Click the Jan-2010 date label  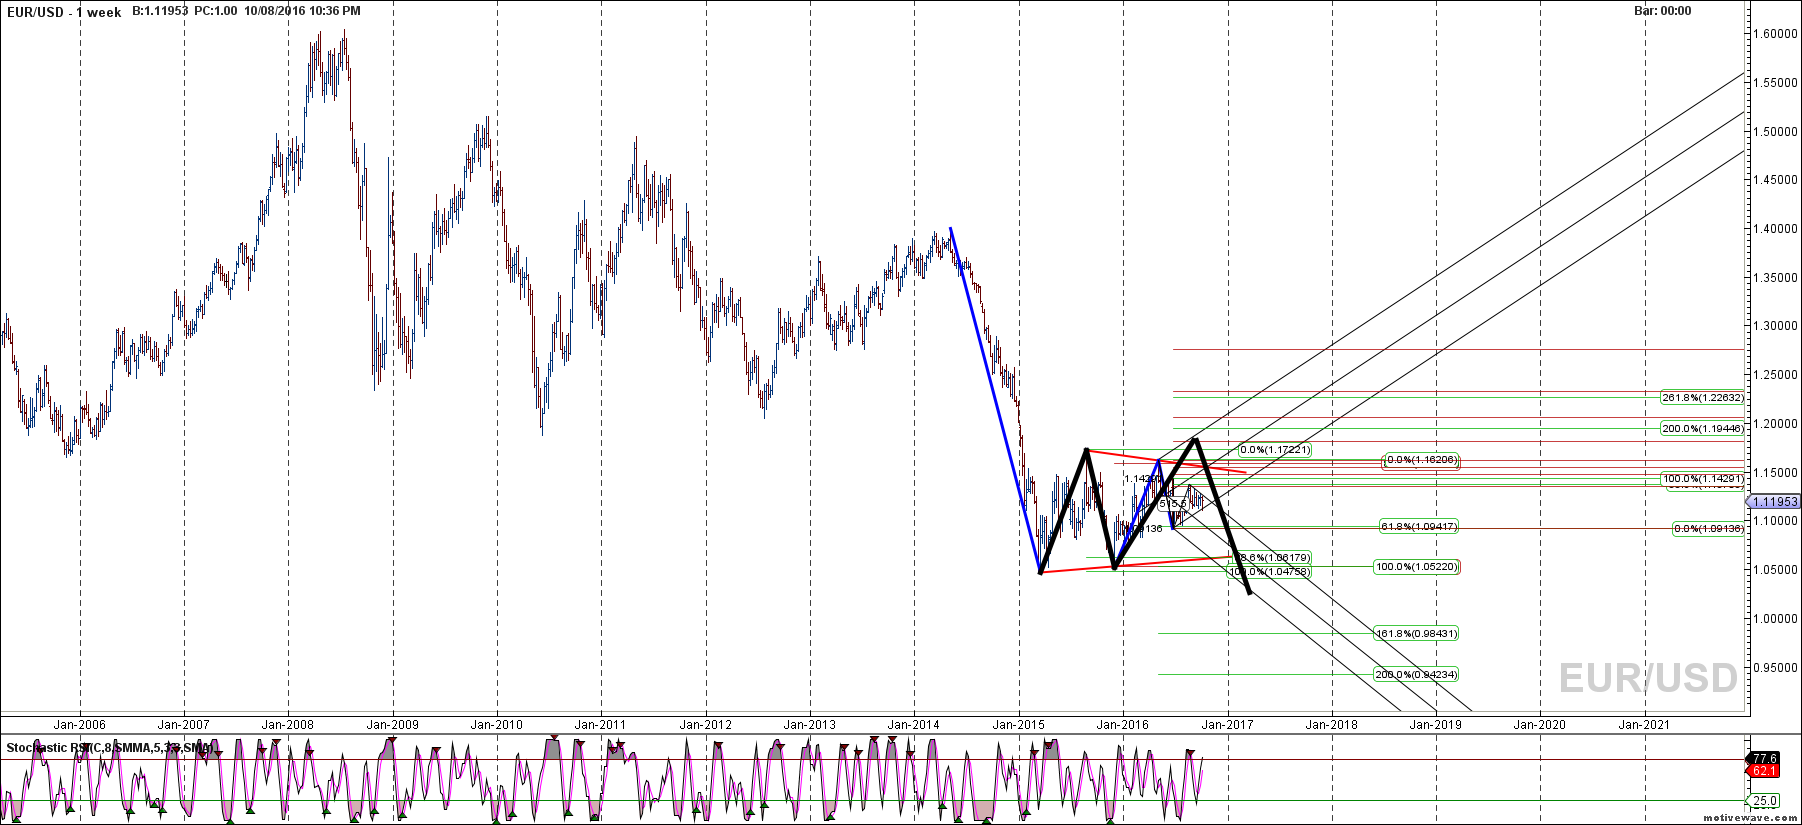[496, 725]
